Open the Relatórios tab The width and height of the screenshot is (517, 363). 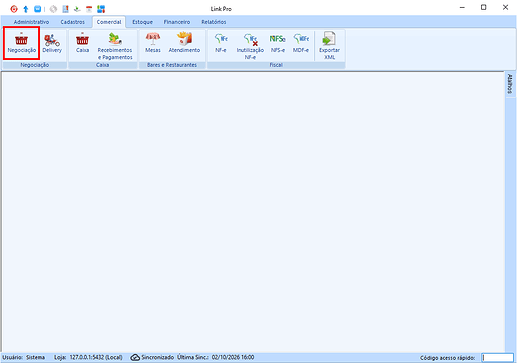(214, 22)
